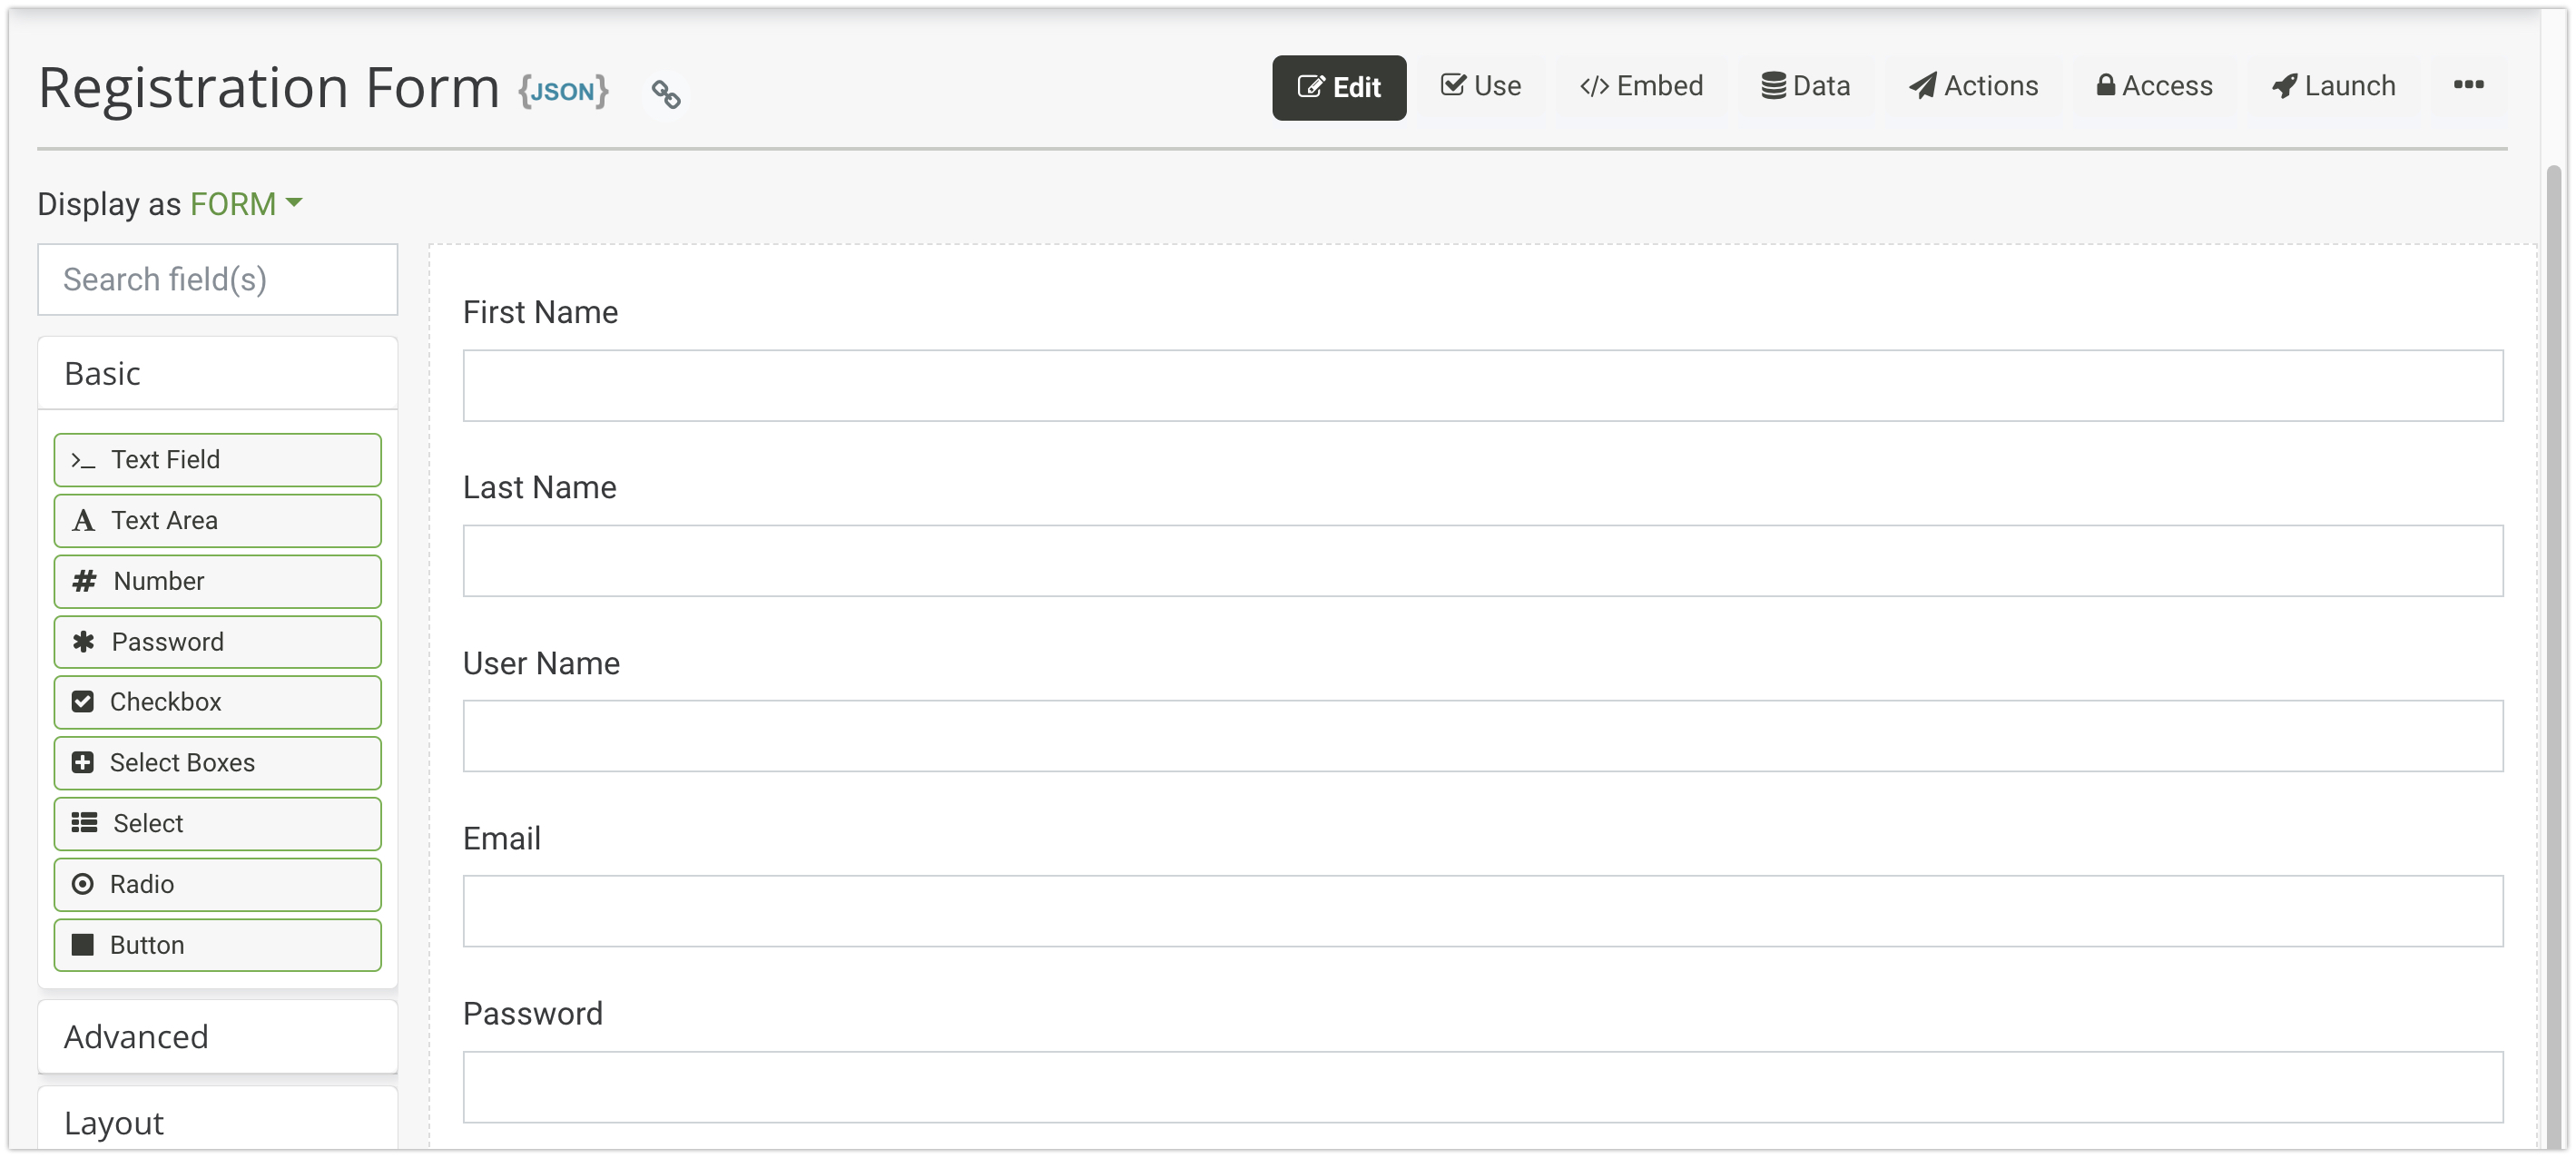2576x1158 pixels.
Task: Open the Display as FORM dropdown
Action: click(246, 204)
